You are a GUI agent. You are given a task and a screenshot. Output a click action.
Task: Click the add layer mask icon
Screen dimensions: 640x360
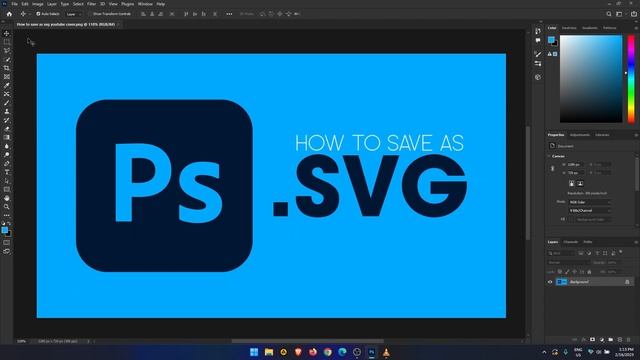593,340
